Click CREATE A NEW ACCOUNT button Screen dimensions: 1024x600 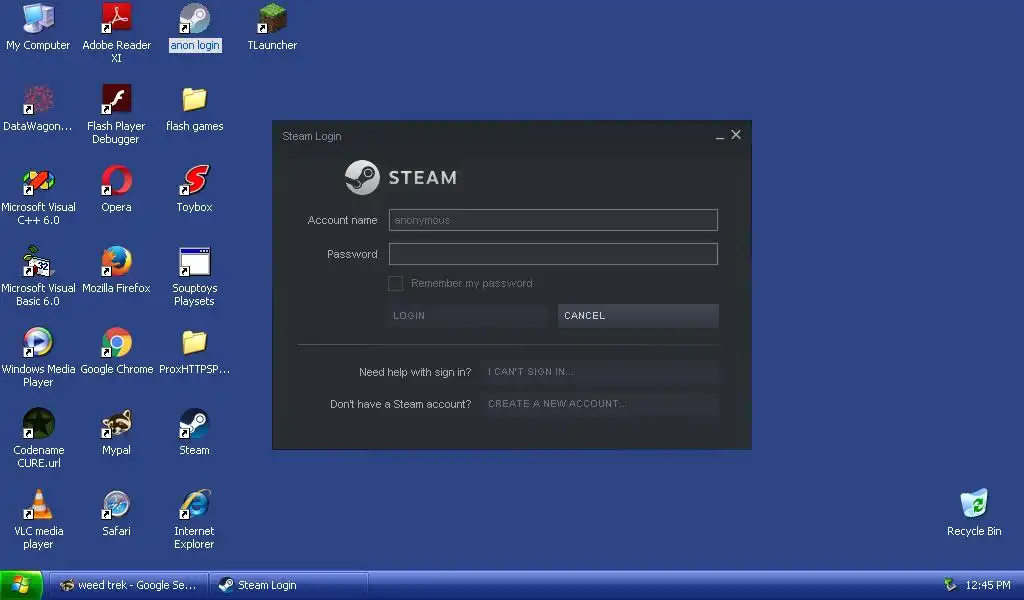600,403
